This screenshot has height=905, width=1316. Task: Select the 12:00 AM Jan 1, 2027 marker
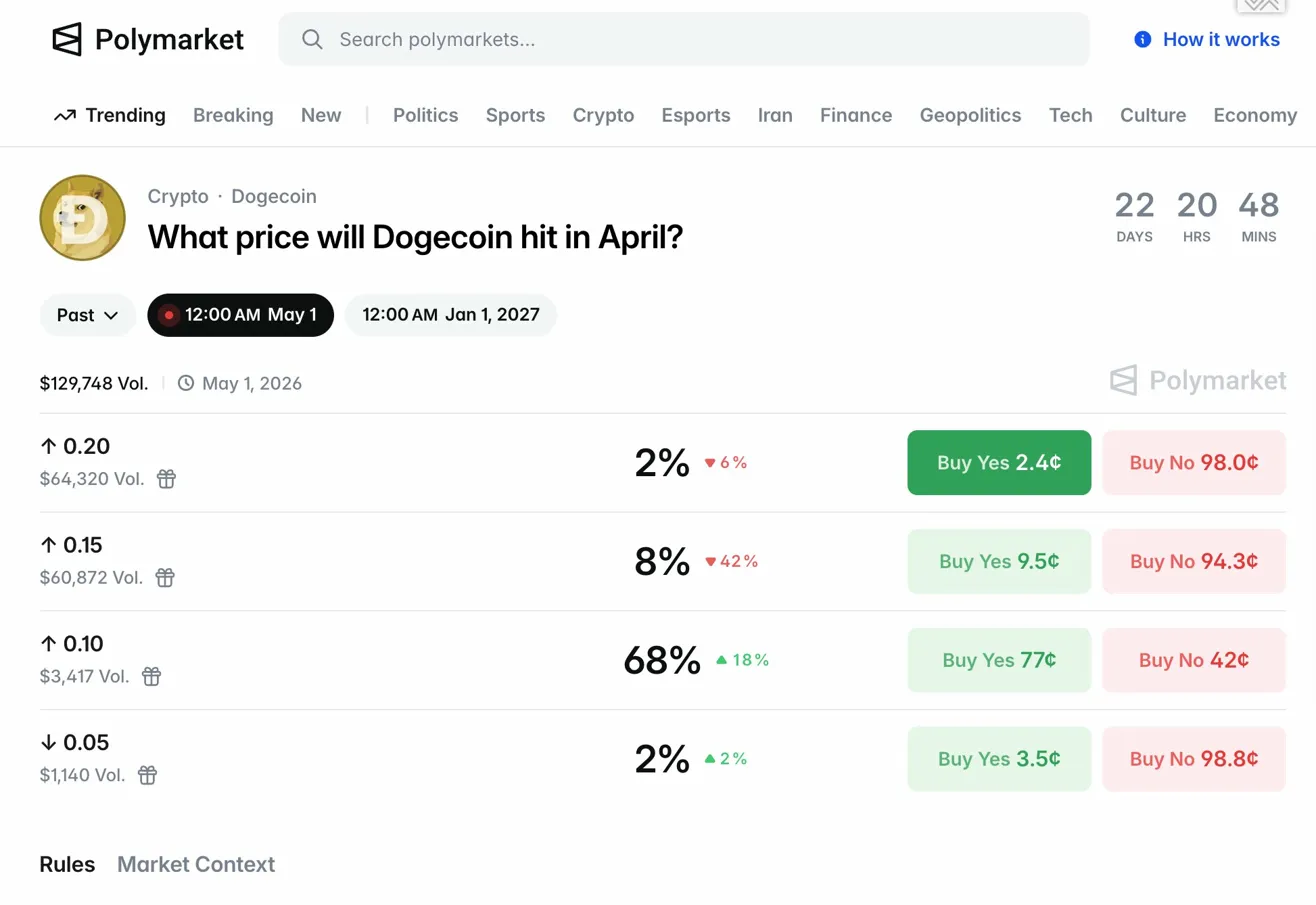(x=450, y=314)
